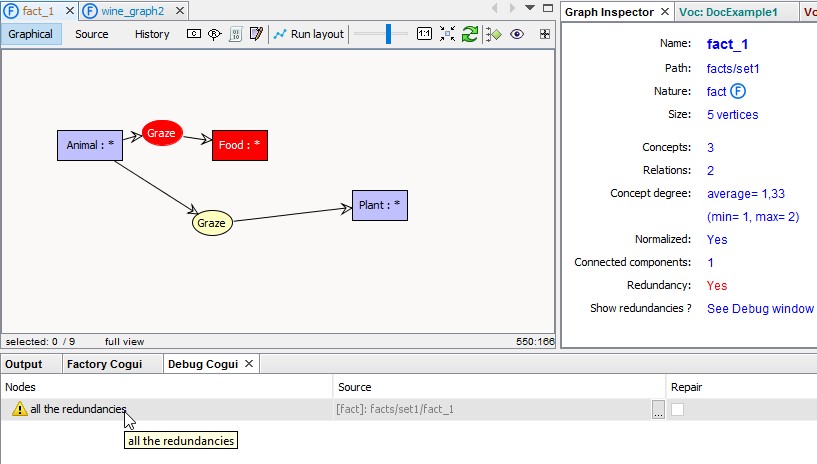Close the Graph Inspector tab
817x464 pixels.
[665, 11]
